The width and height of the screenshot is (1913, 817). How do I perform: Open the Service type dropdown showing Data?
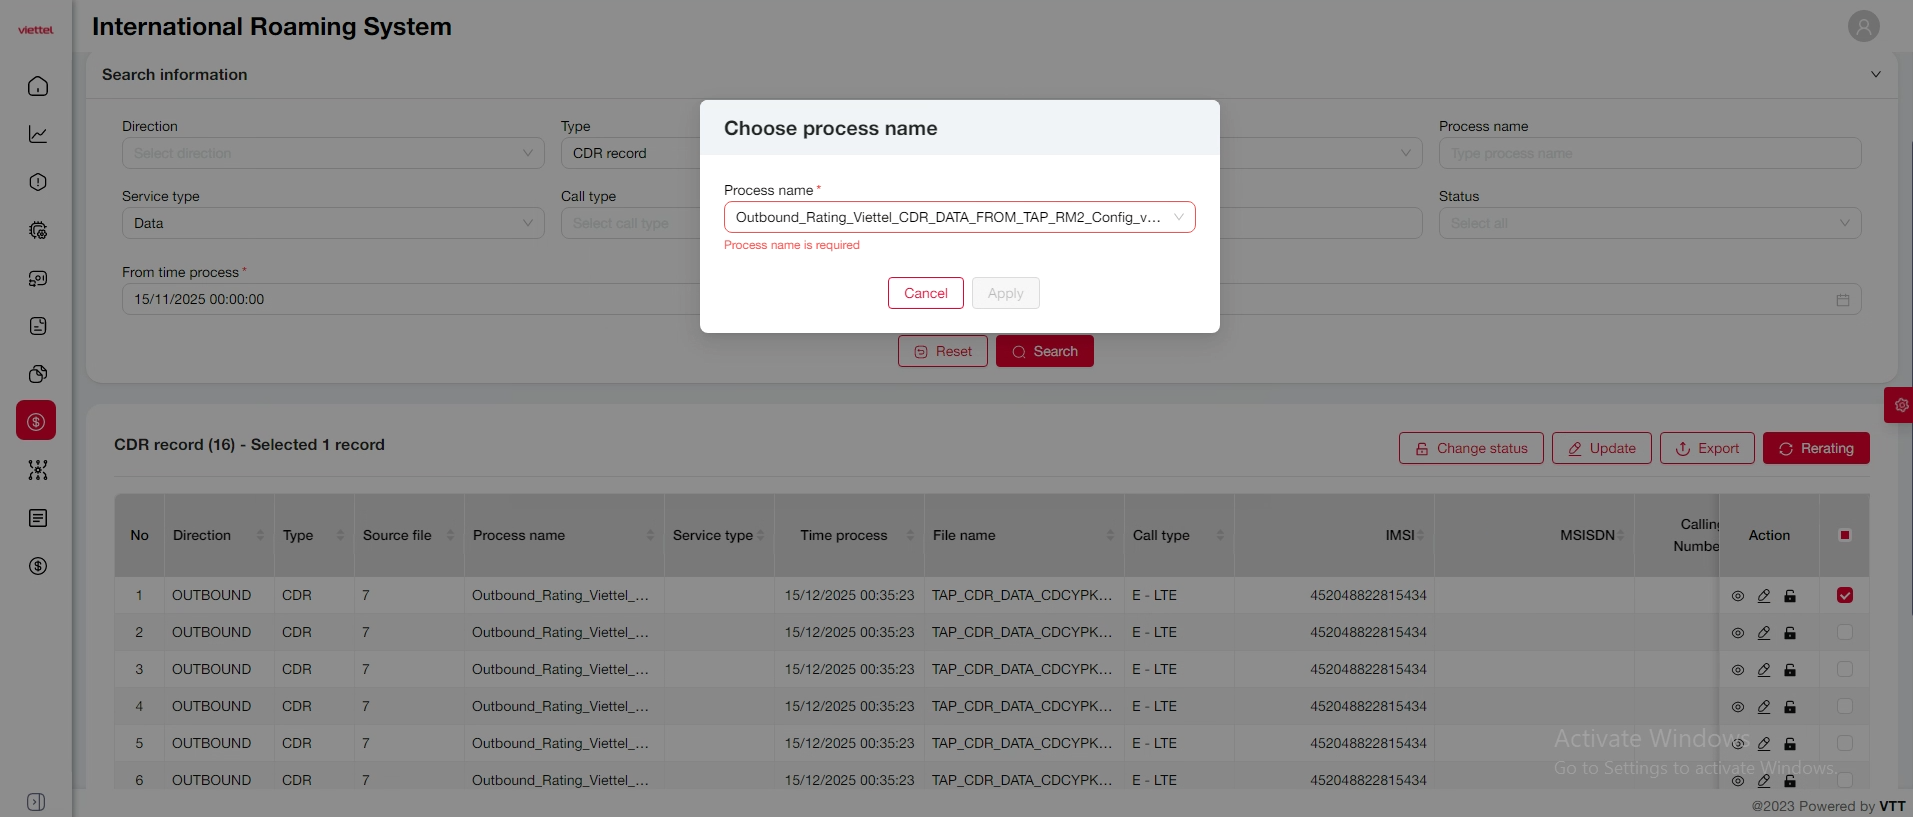coord(333,223)
